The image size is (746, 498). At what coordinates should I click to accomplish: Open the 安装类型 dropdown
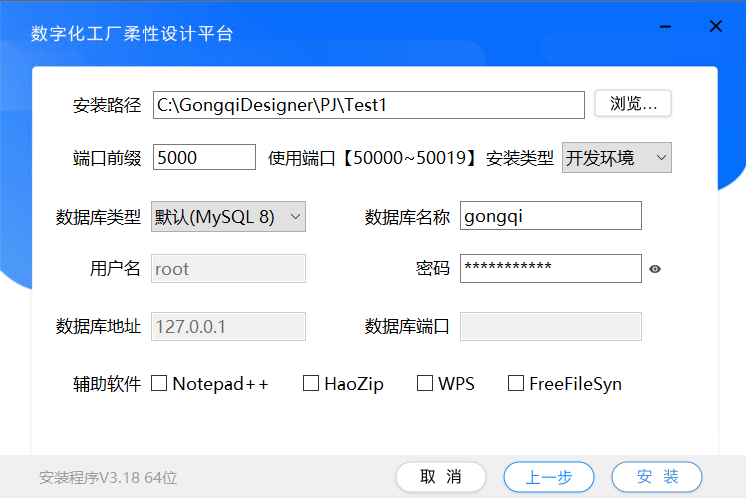click(x=616, y=158)
